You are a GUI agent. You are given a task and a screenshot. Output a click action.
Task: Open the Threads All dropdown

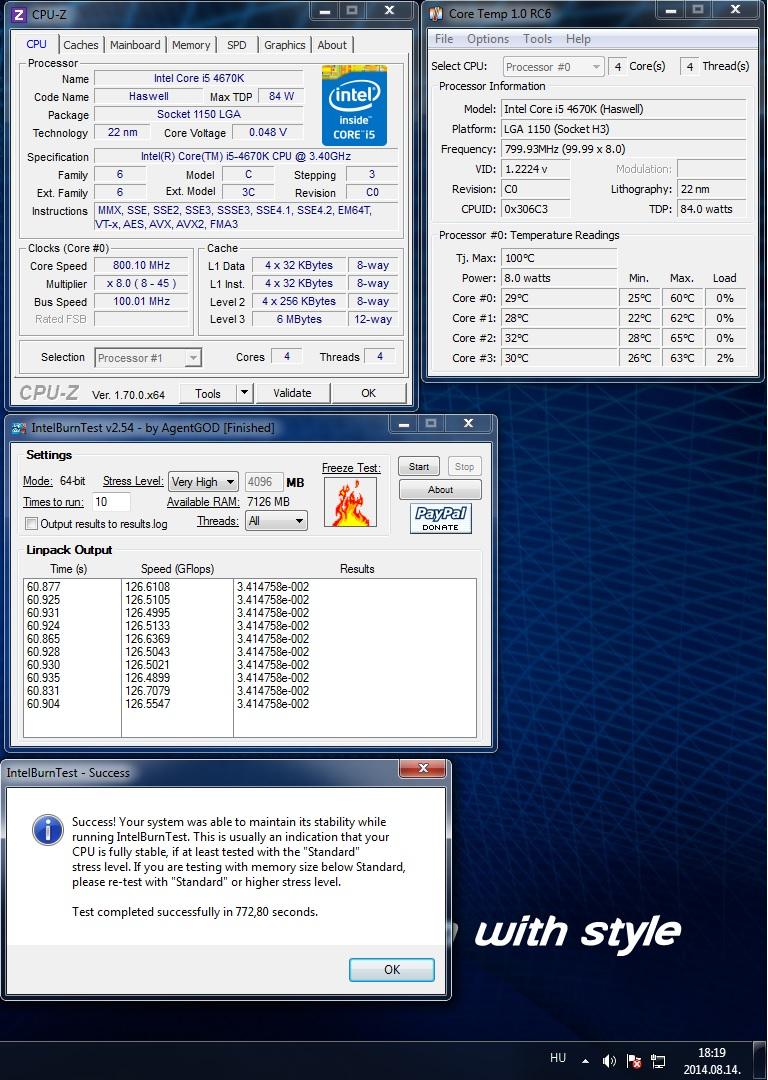pos(276,521)
